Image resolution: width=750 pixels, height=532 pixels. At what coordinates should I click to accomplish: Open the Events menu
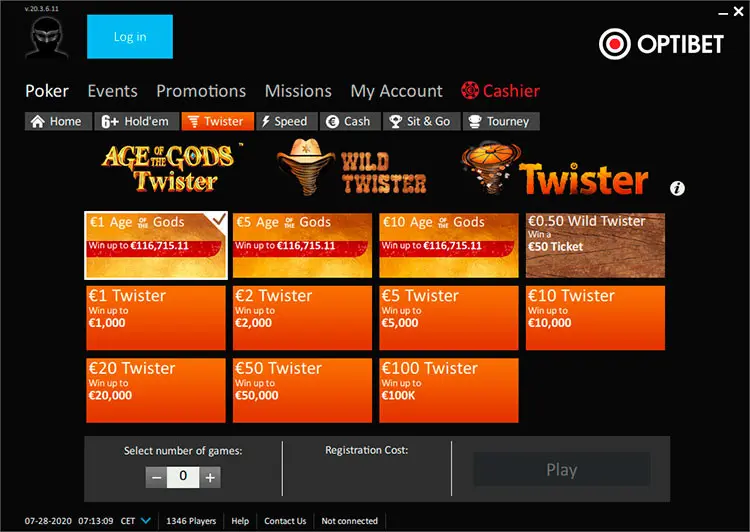click(x=112, y=91)
